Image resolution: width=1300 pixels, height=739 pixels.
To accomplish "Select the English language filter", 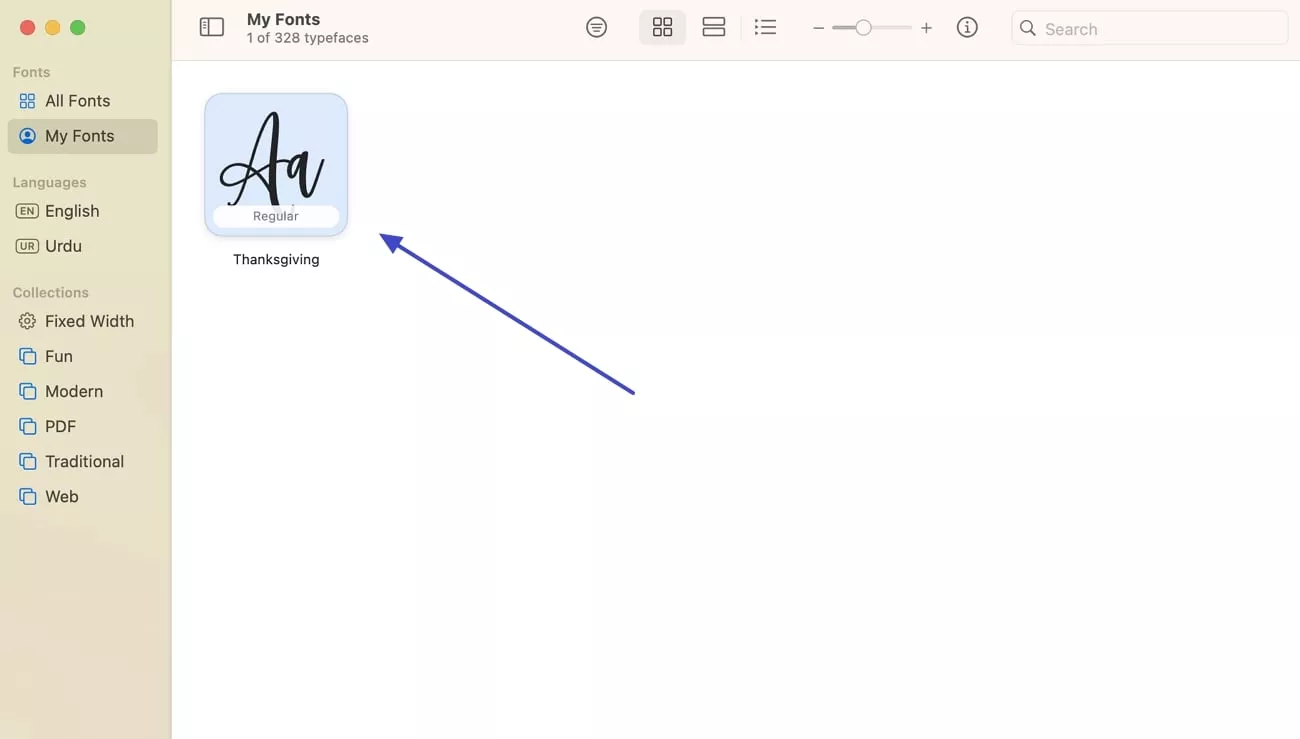I will point(70,211).
